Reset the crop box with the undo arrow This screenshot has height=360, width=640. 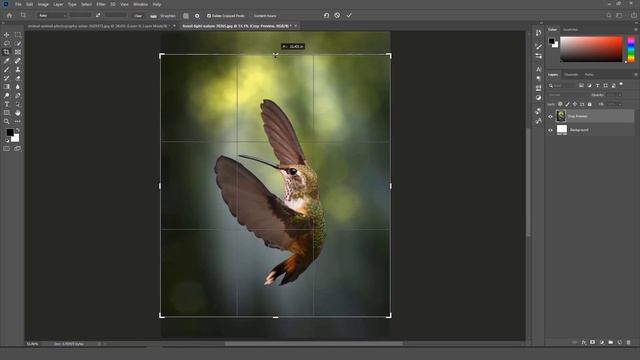click(326, 16)
